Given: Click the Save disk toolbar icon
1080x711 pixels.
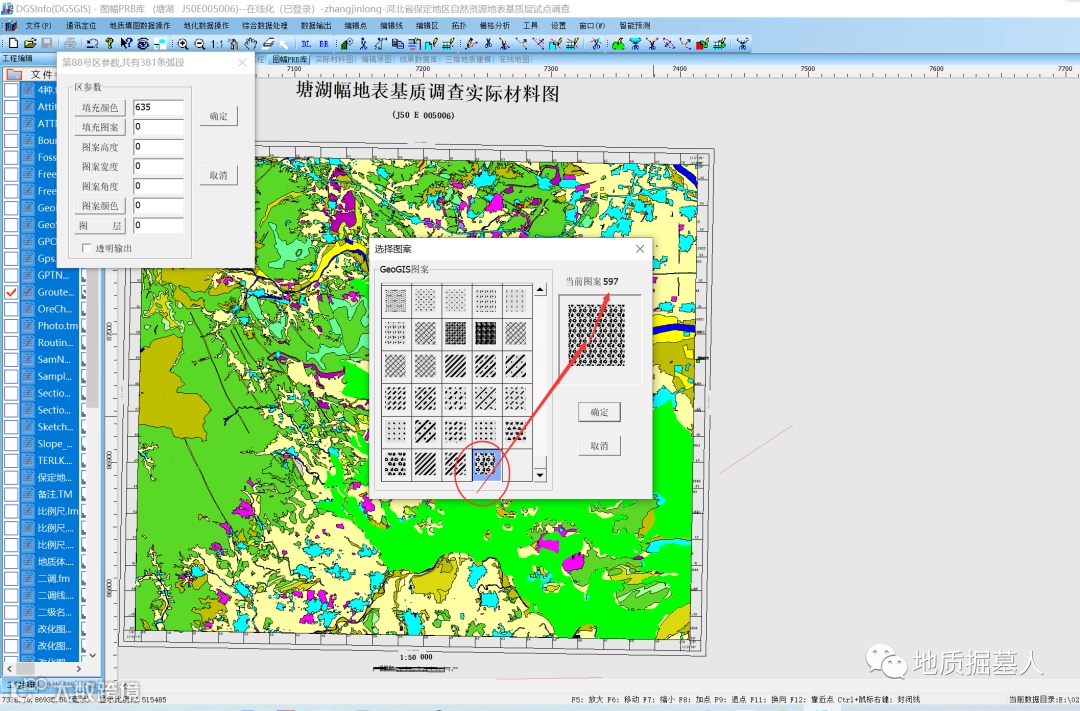Looking at the screenshot, I should 46,43.
